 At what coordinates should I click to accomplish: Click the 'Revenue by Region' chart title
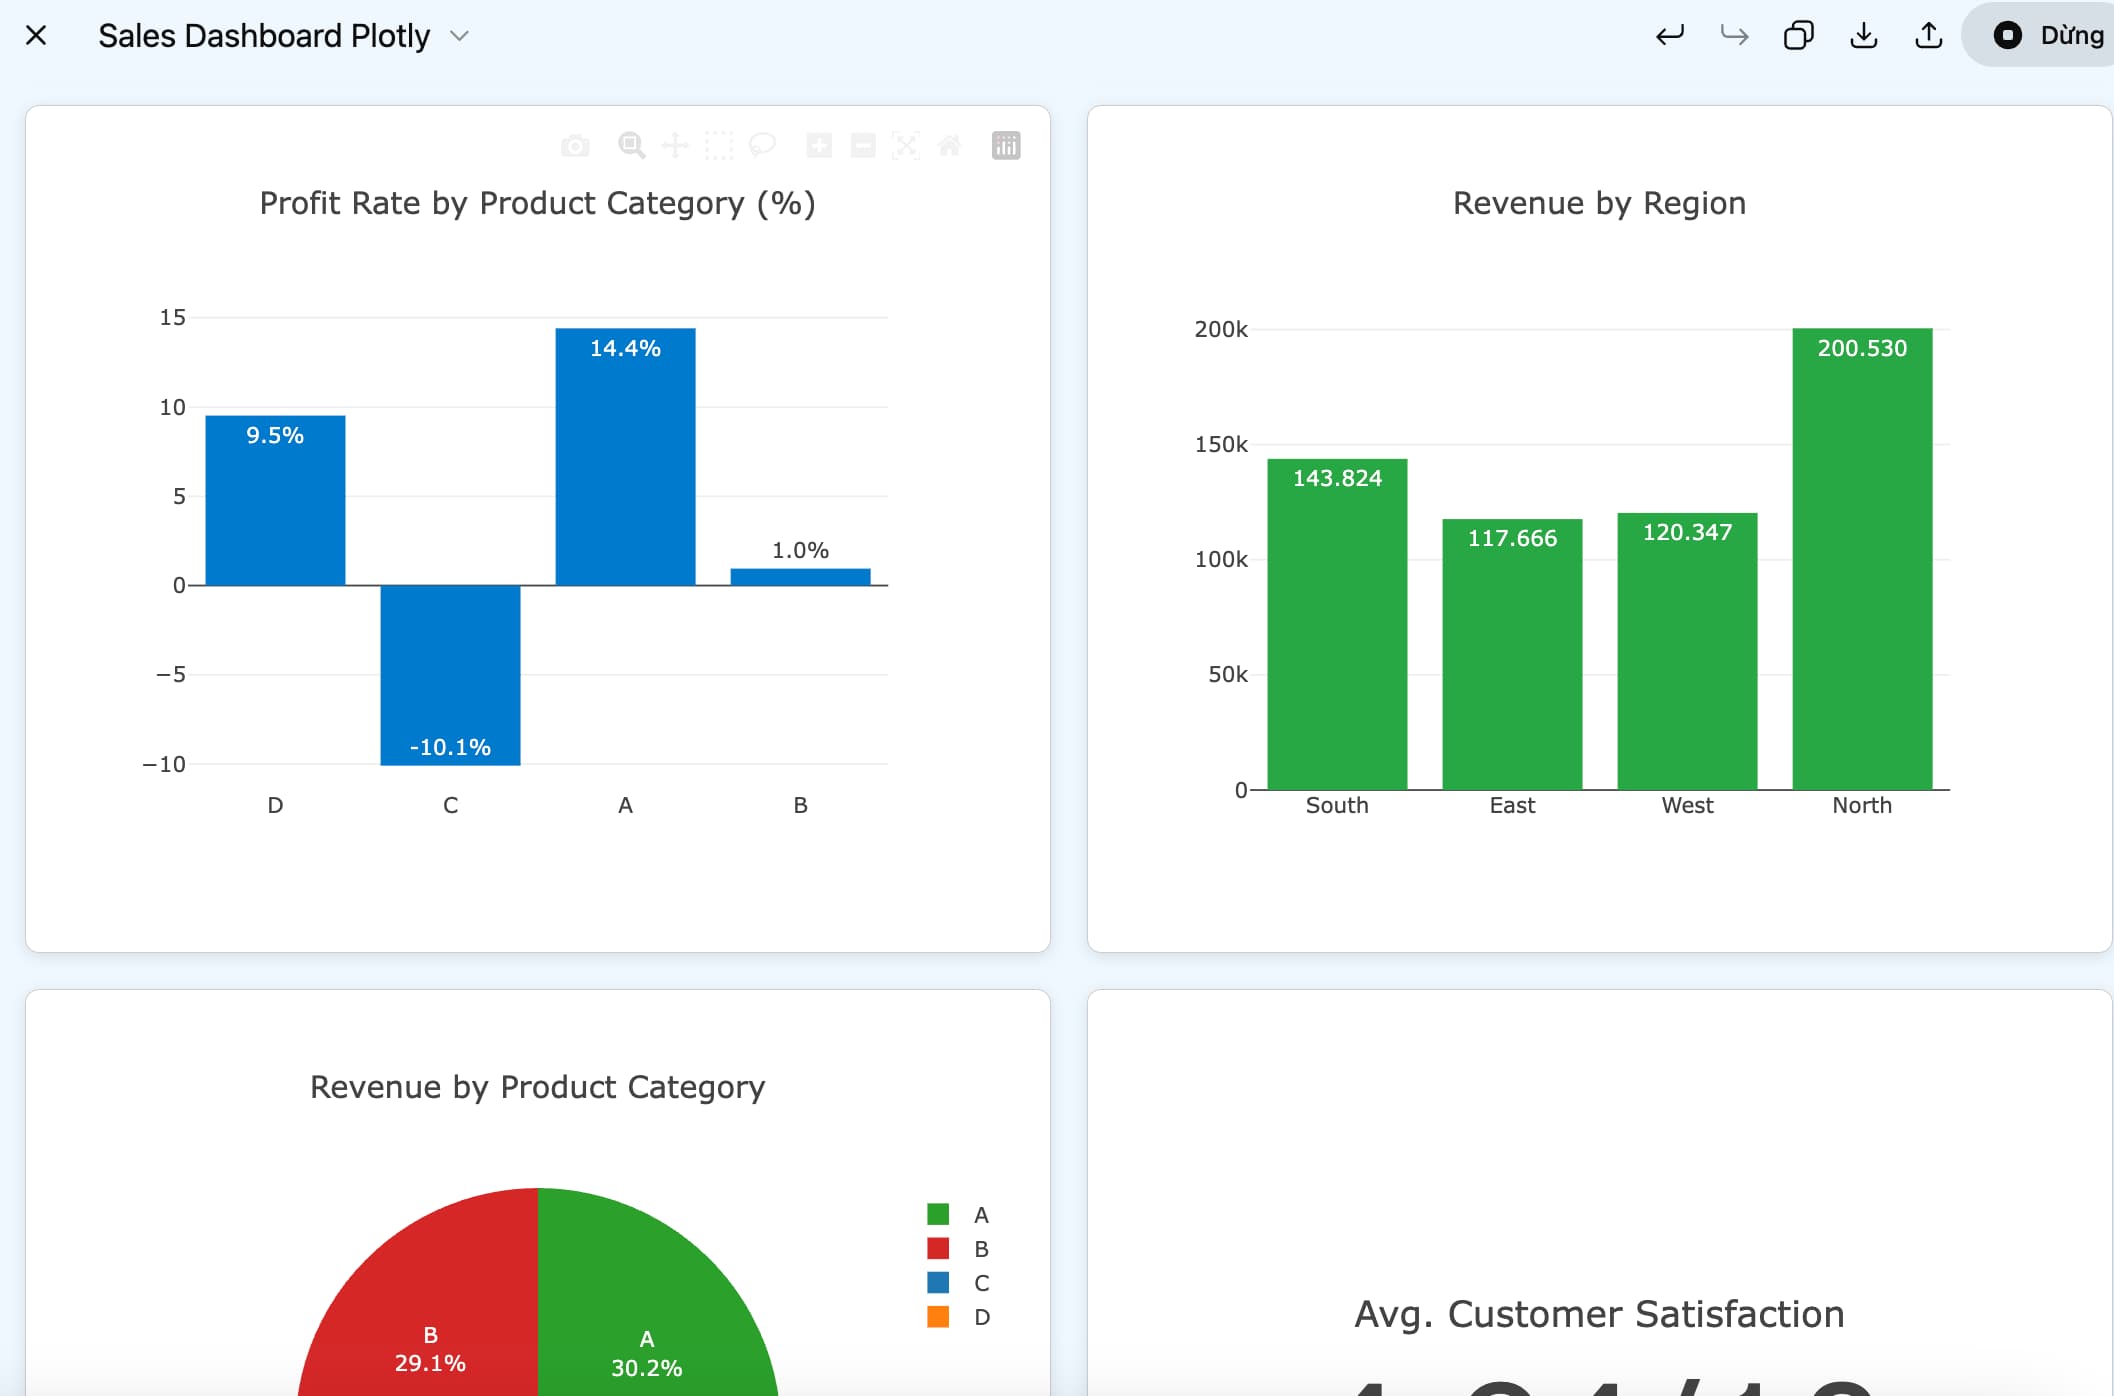1599,203
